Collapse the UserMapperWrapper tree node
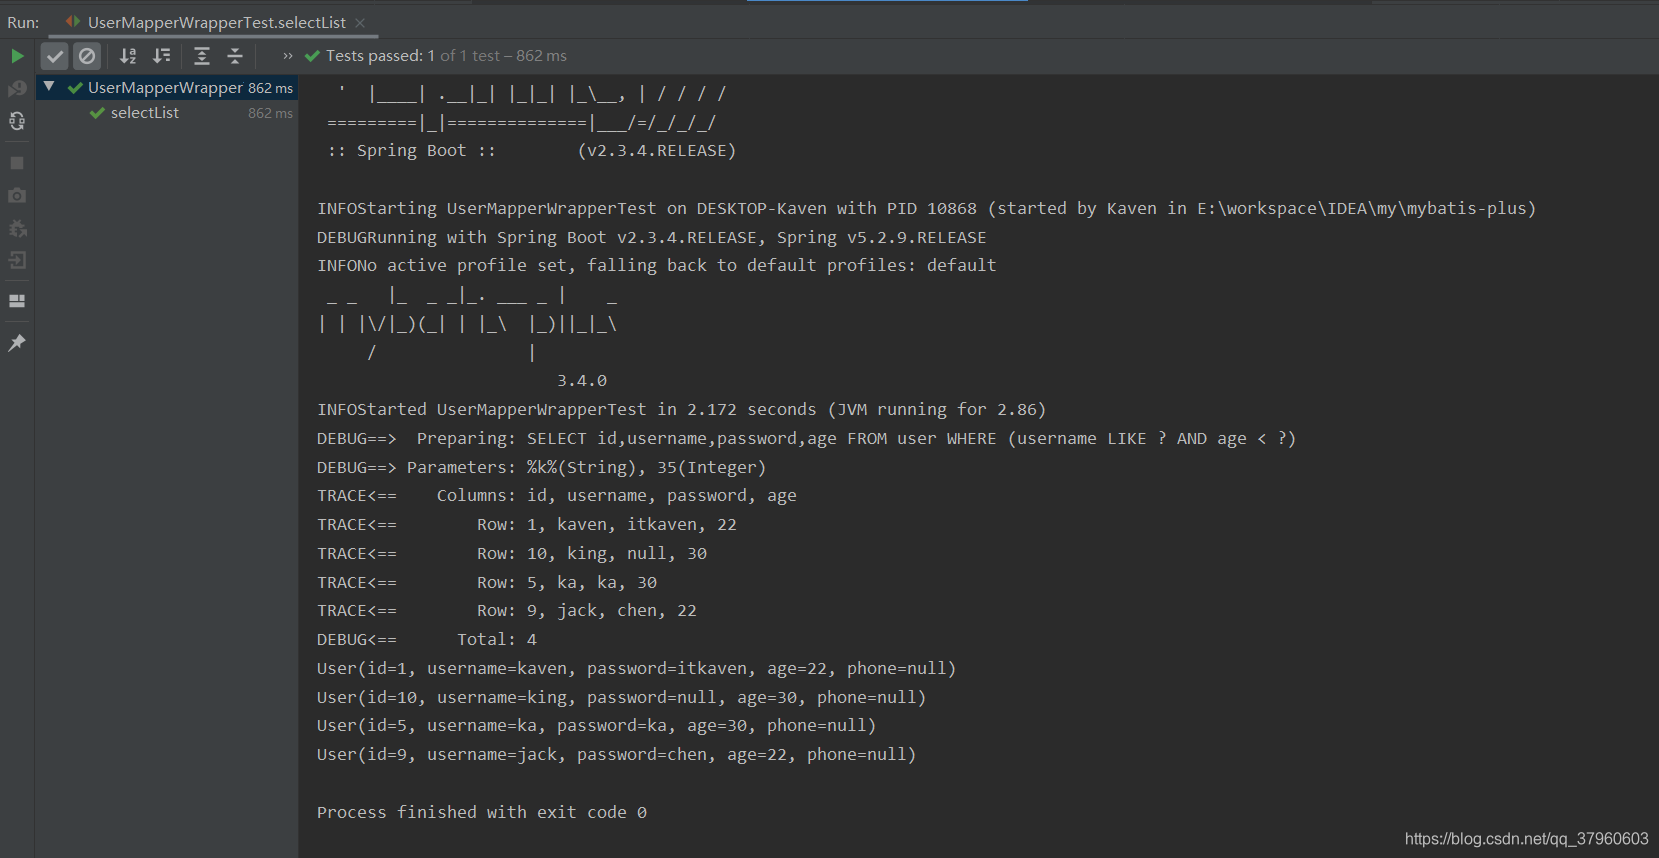Viewport: 1659px width, 858px height. [x=49, y=87]
